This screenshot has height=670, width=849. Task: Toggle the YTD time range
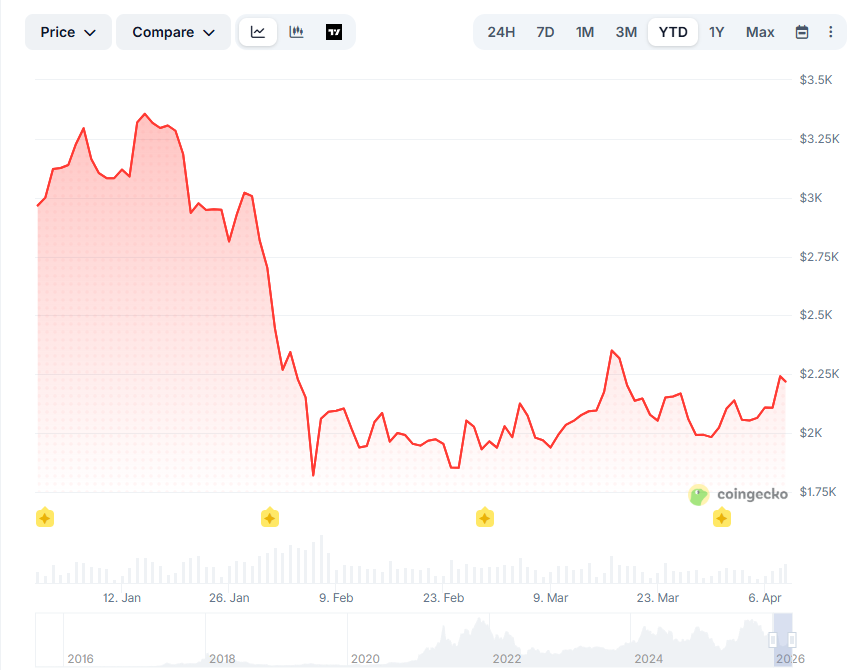tap(672, 31)
